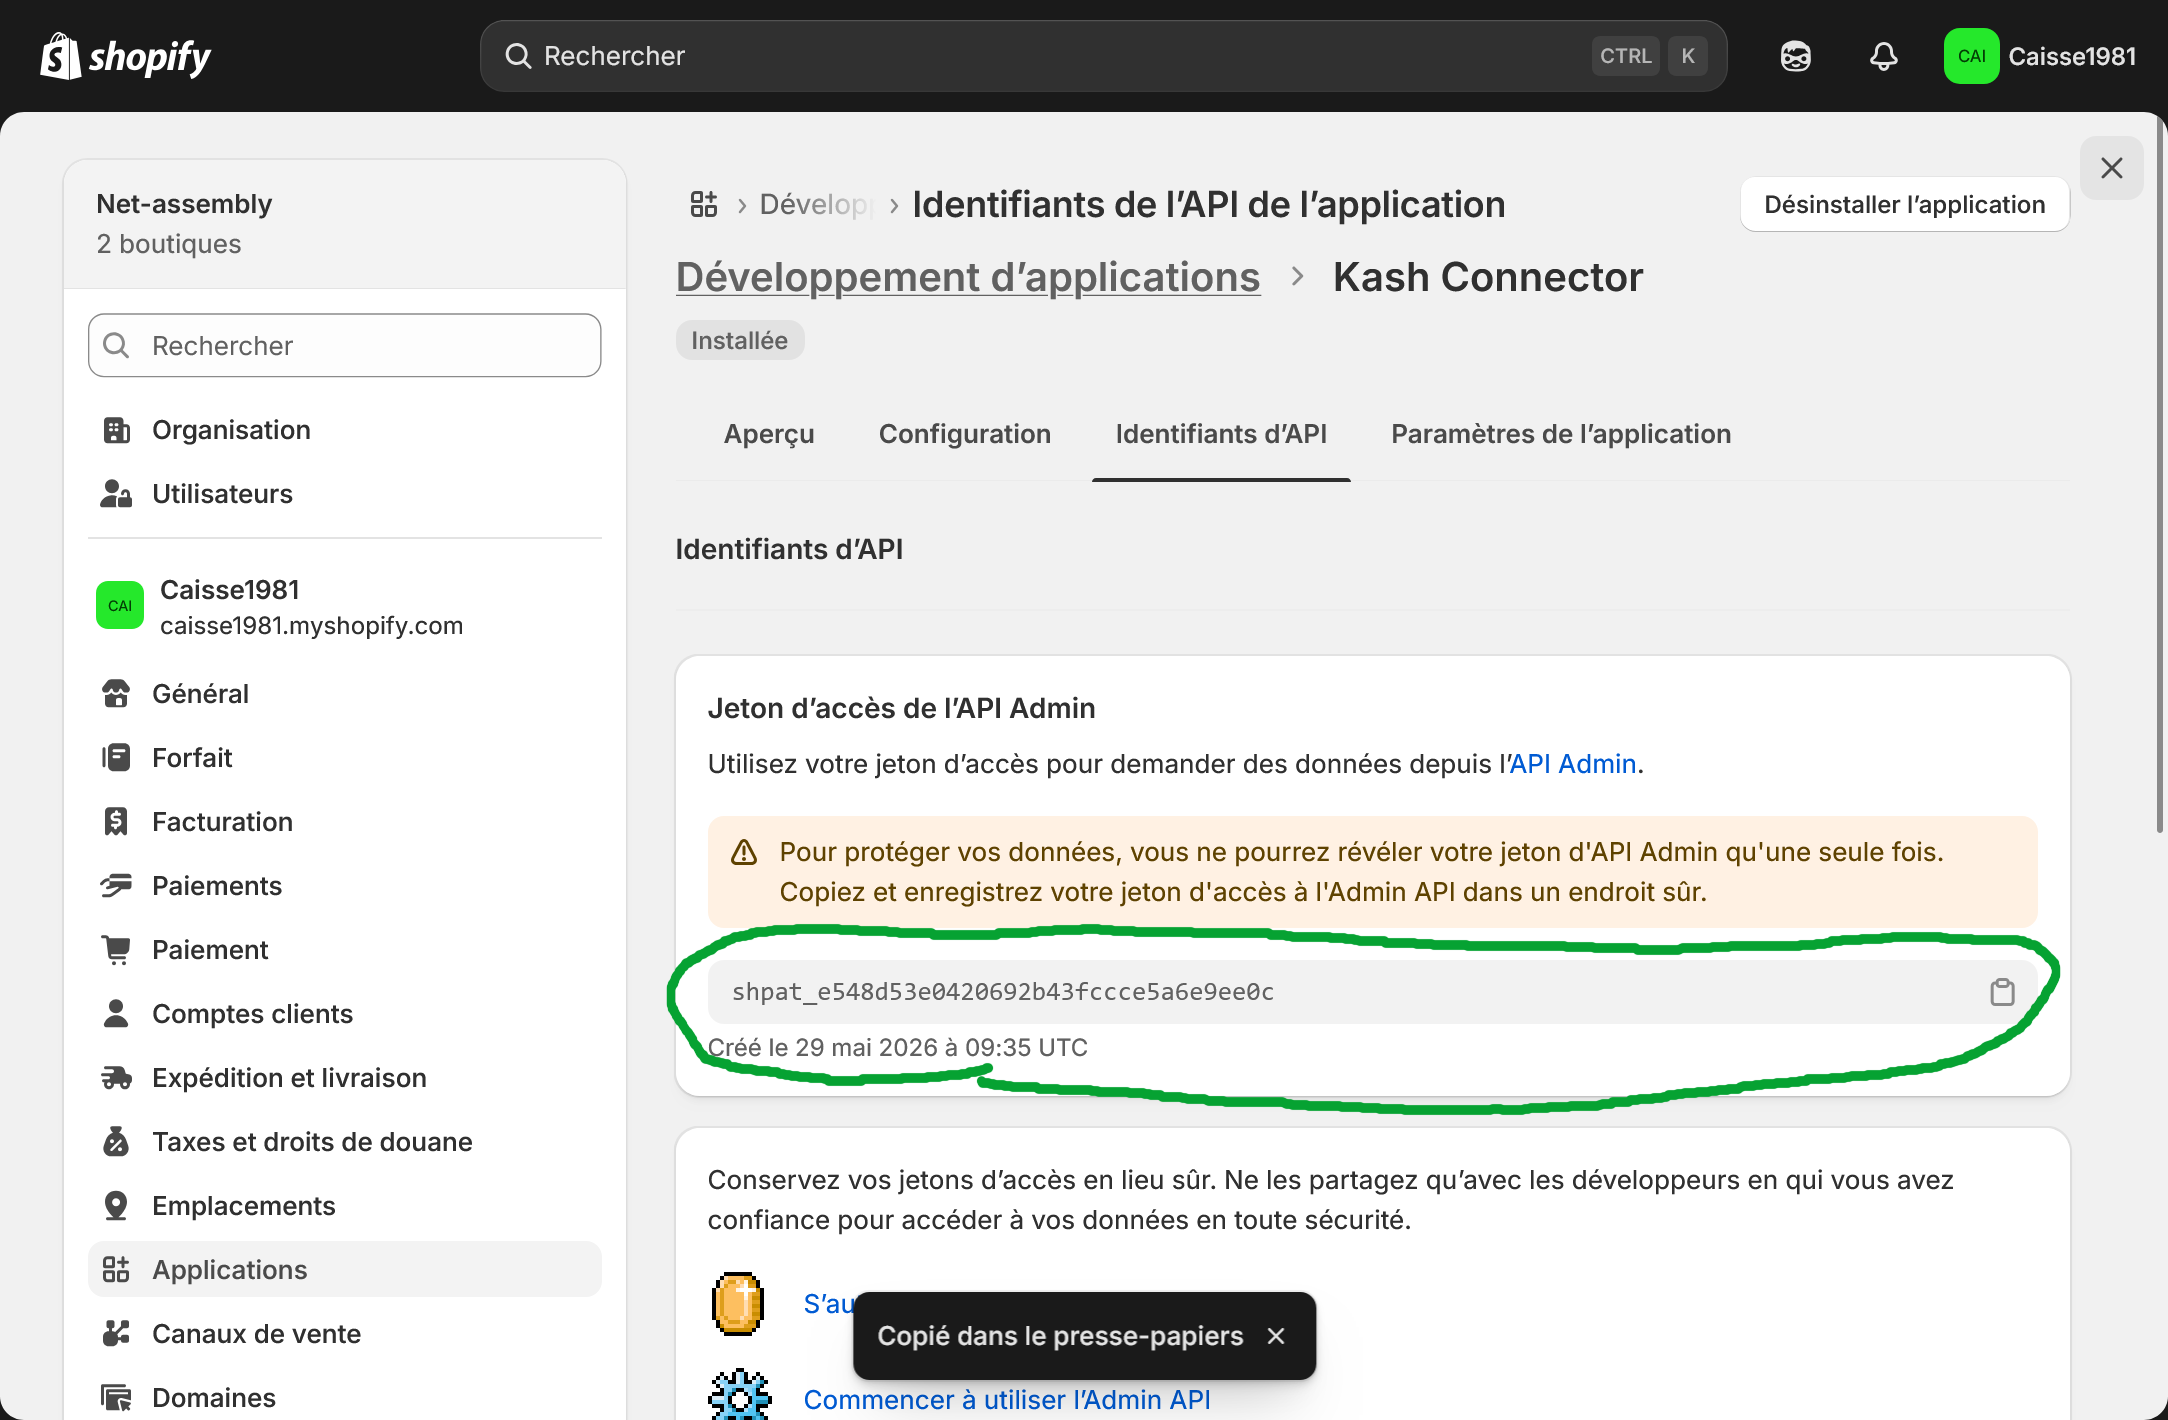Select Applications in the sidebar
This screenshot has width=2168, height=1420.
coord(345,1270)
